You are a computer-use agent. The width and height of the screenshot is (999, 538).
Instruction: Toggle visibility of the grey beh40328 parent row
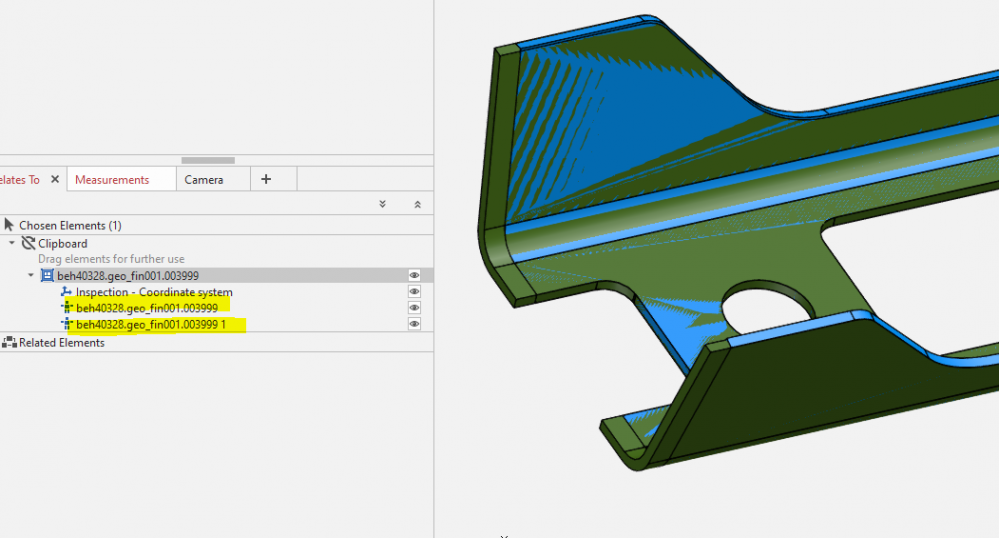[x=414, y=275]
